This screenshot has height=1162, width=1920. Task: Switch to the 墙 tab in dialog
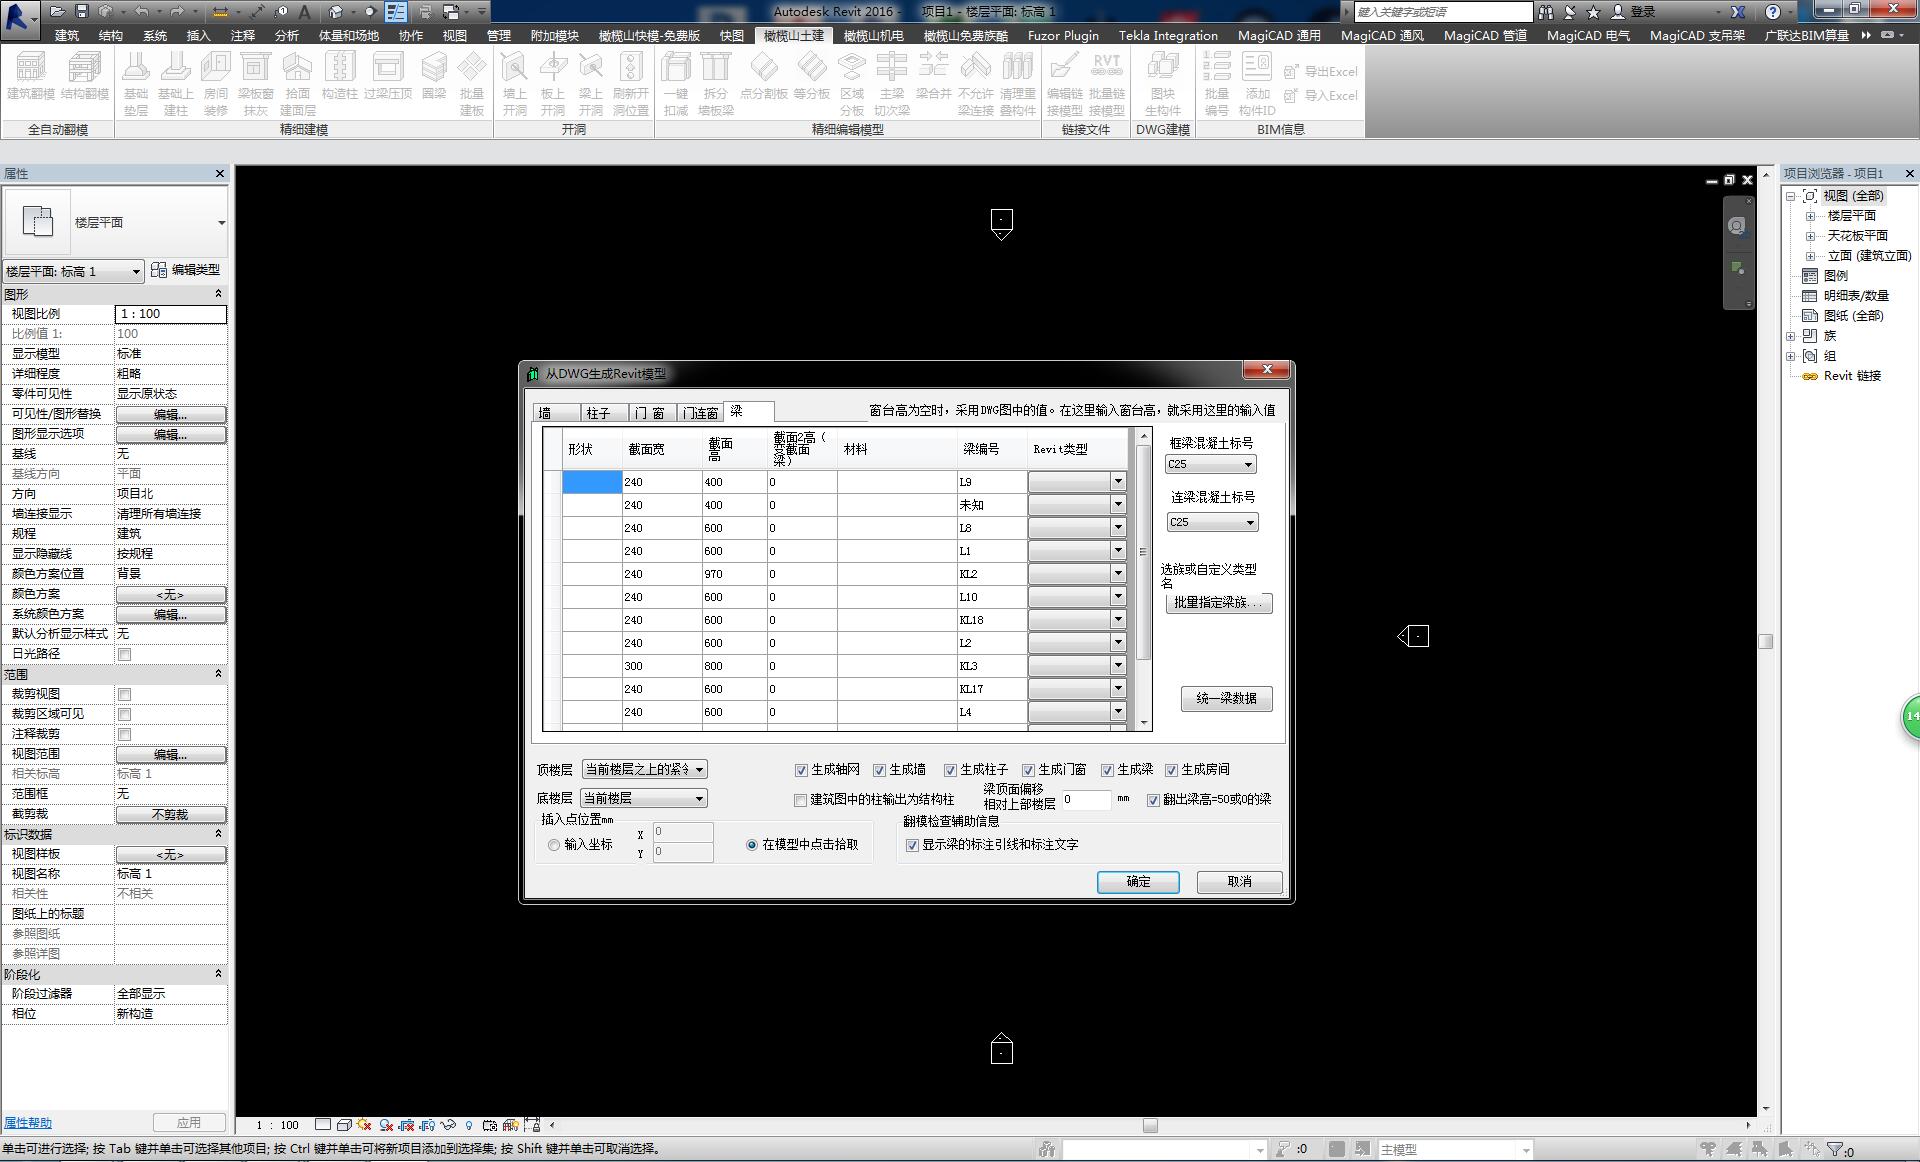556,412
